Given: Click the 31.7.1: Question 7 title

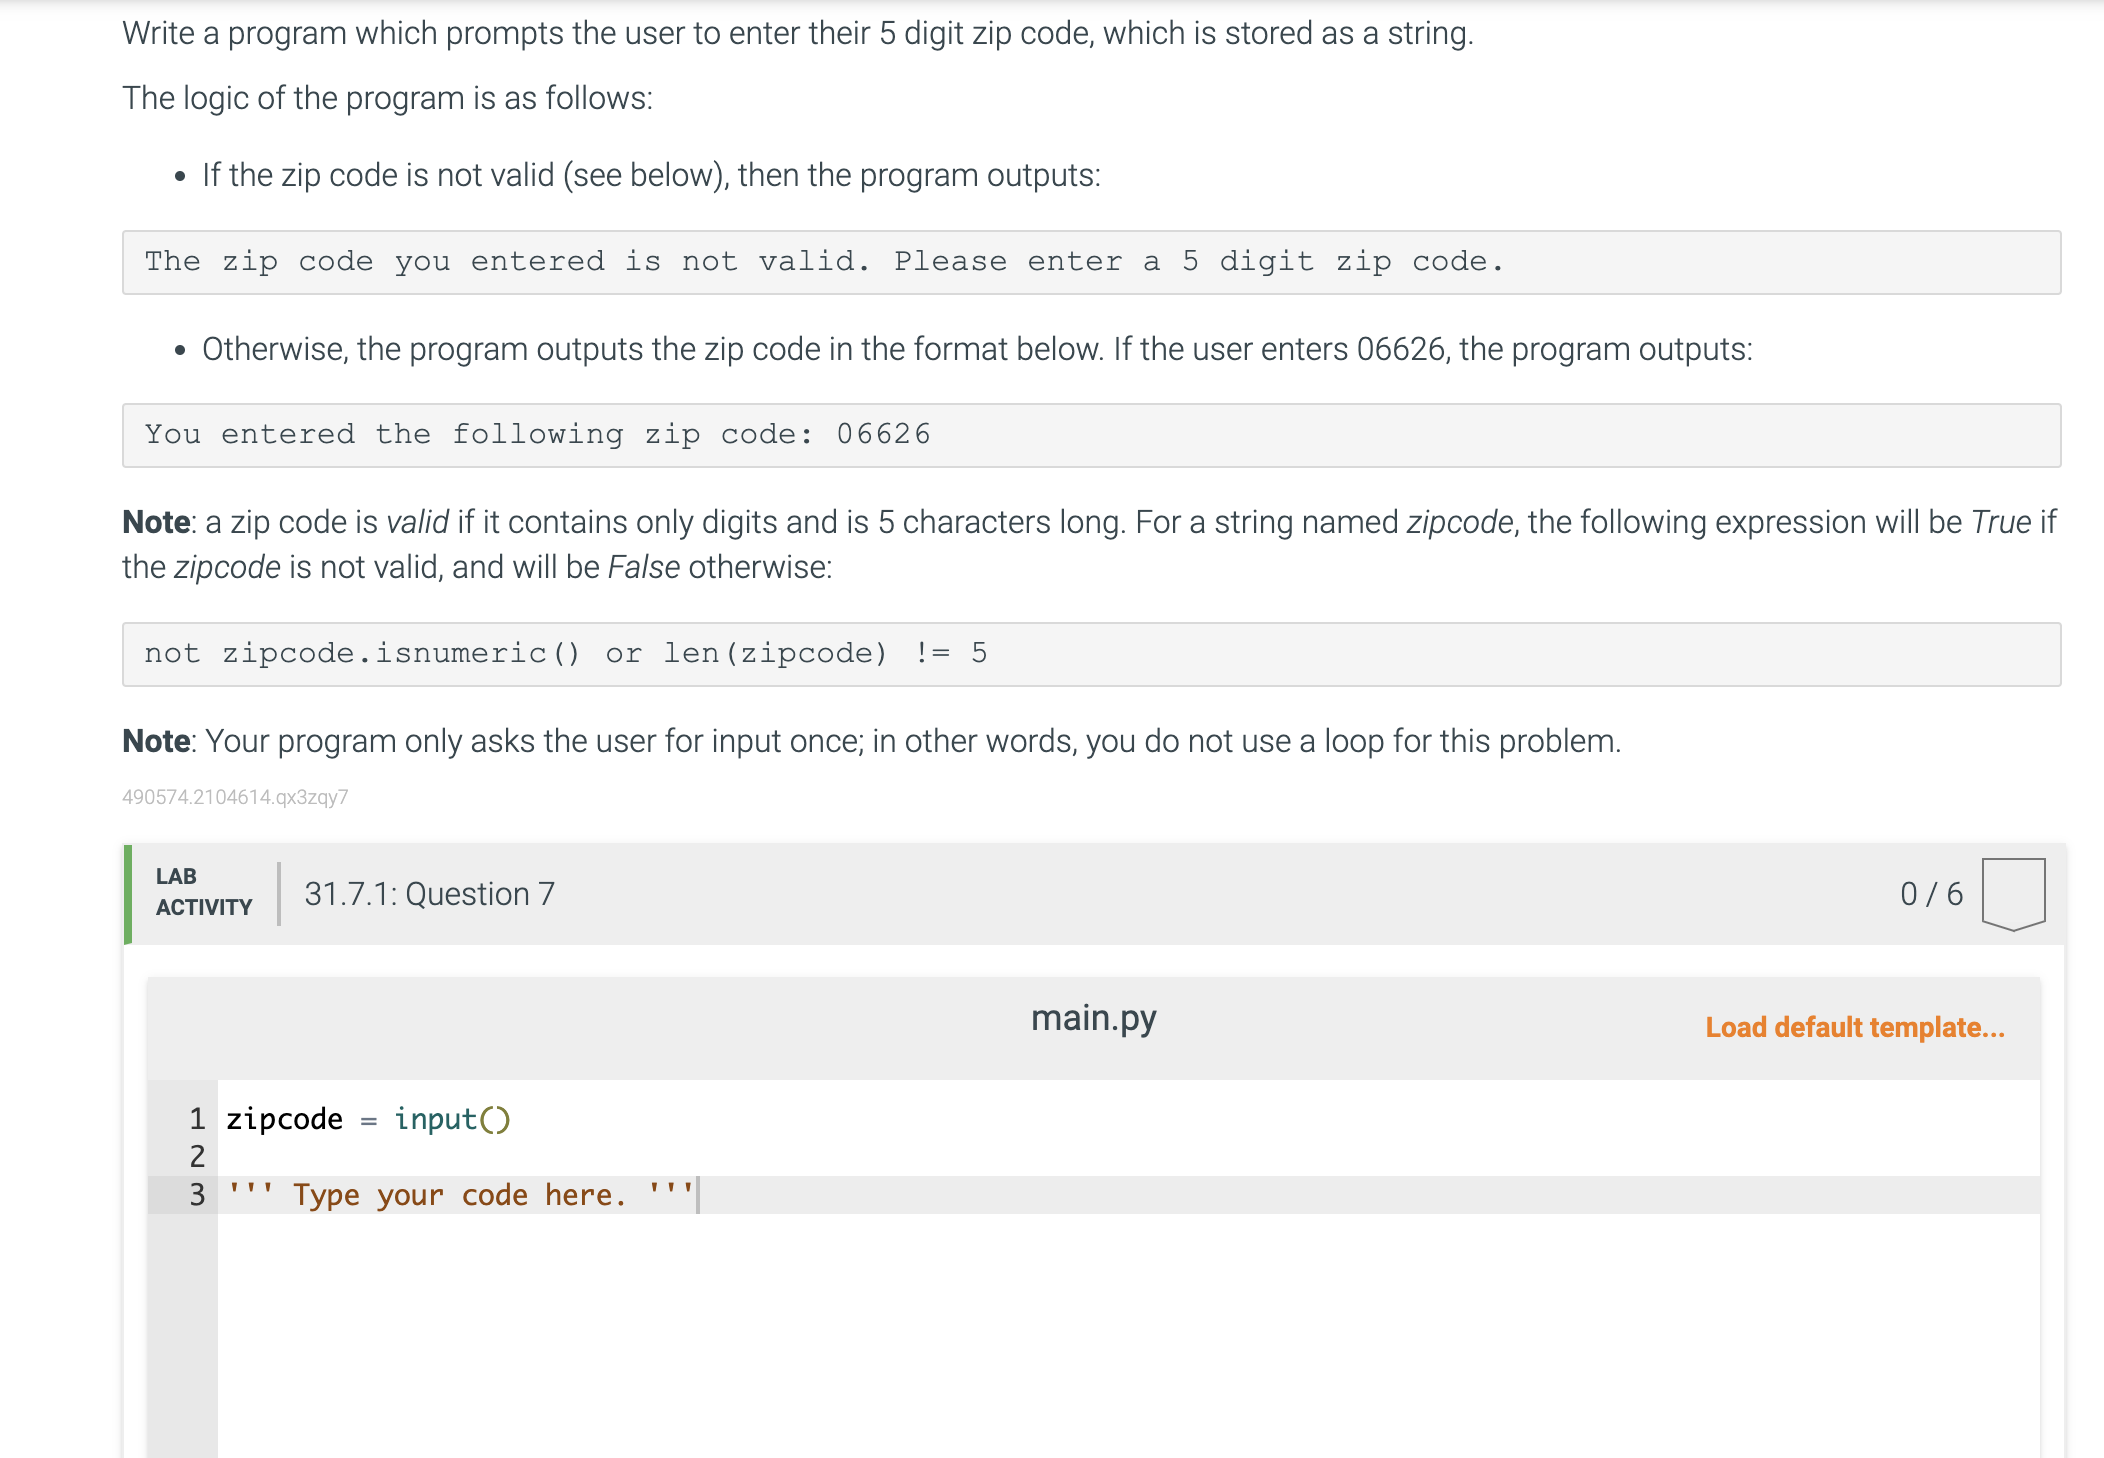Looking at the screenshot, I should pyautogui.click(x=429, y=894).
